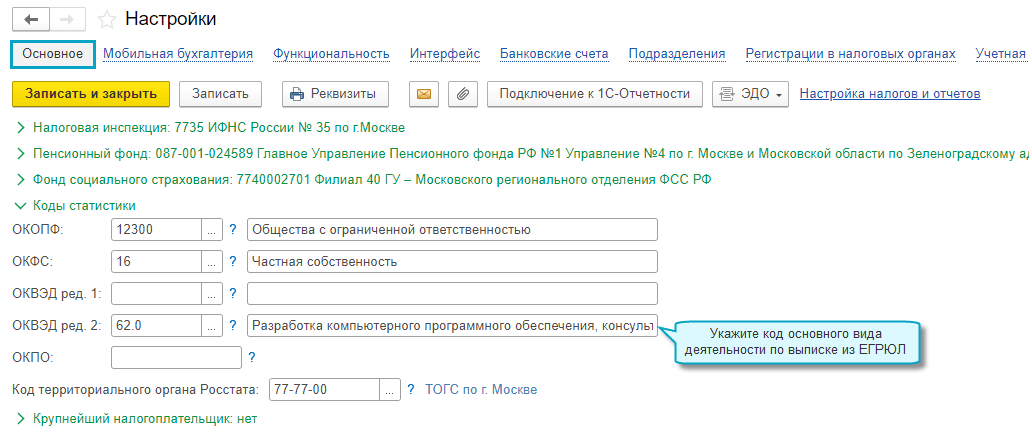The height and width of the screenshot is (434, 1032).
Task: Expand the Пенсионный фонд section
Action: click(20, 154)
